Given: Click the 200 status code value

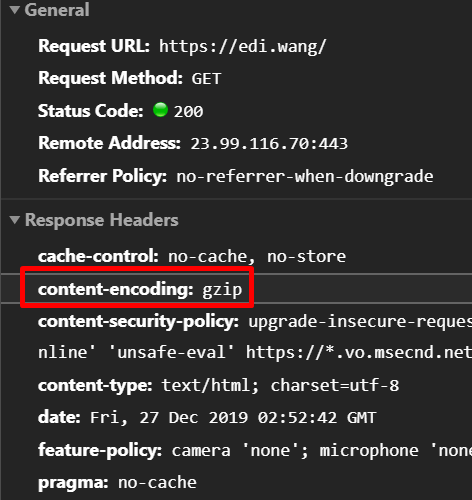Looking at the screenshot, I should (x=188, y=111).
